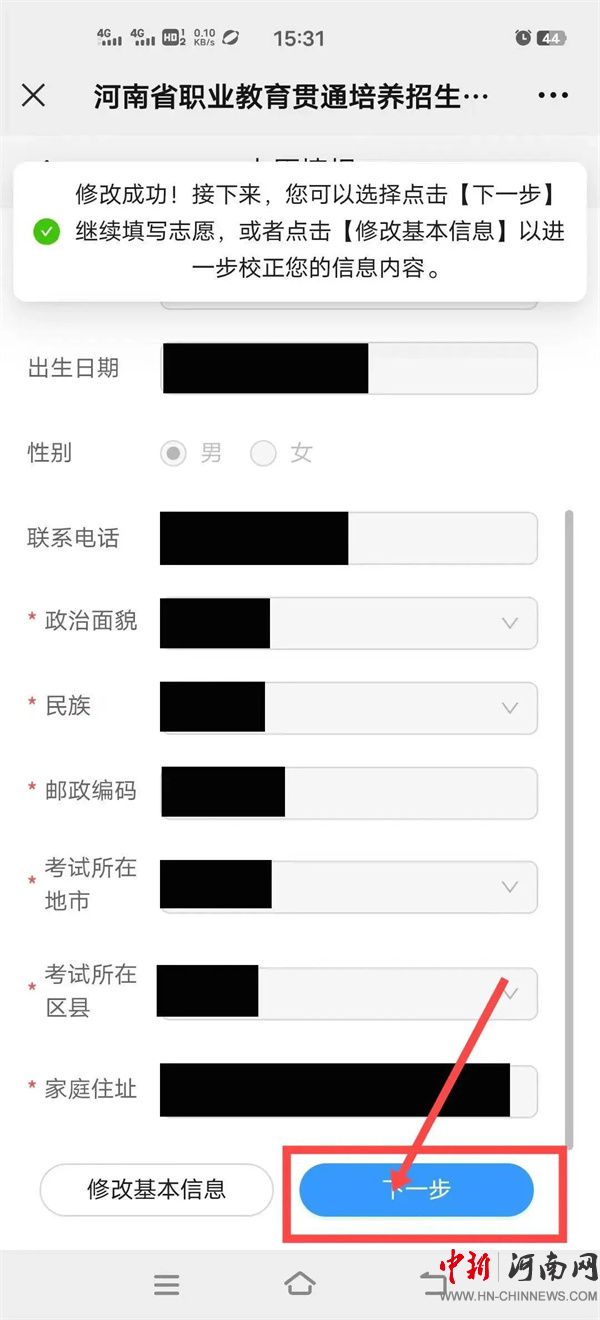Screen dimensions: 600x1320
Task: Tap the home navigation icon
Action: coord(299,1283)
